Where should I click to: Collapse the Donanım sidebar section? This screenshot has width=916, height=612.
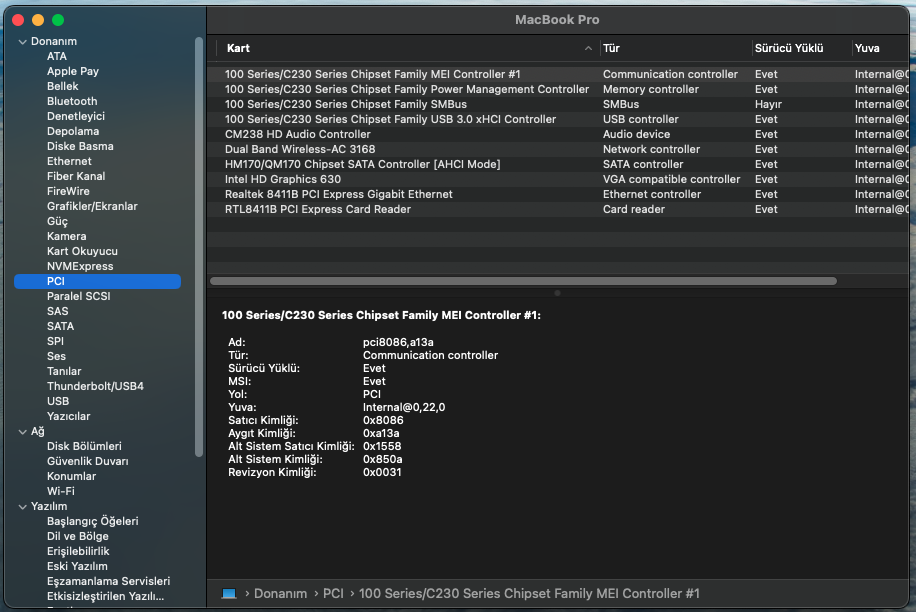(22, 42)
